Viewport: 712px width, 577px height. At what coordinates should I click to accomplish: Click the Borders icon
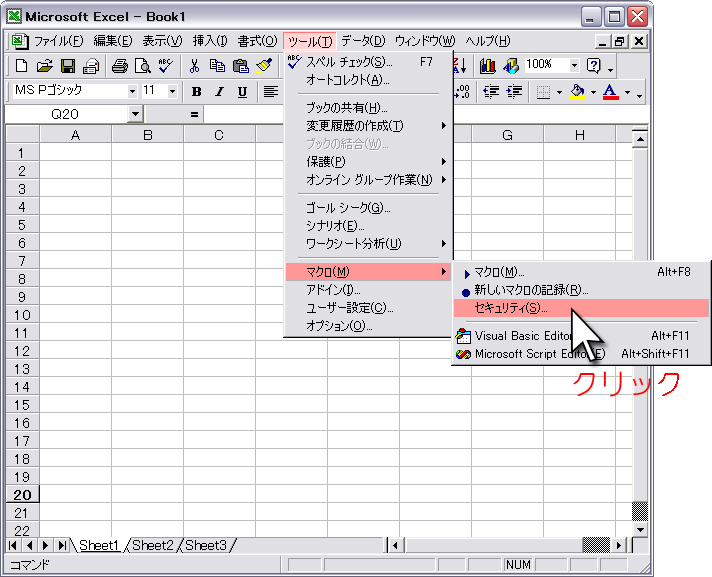point(543,92)
